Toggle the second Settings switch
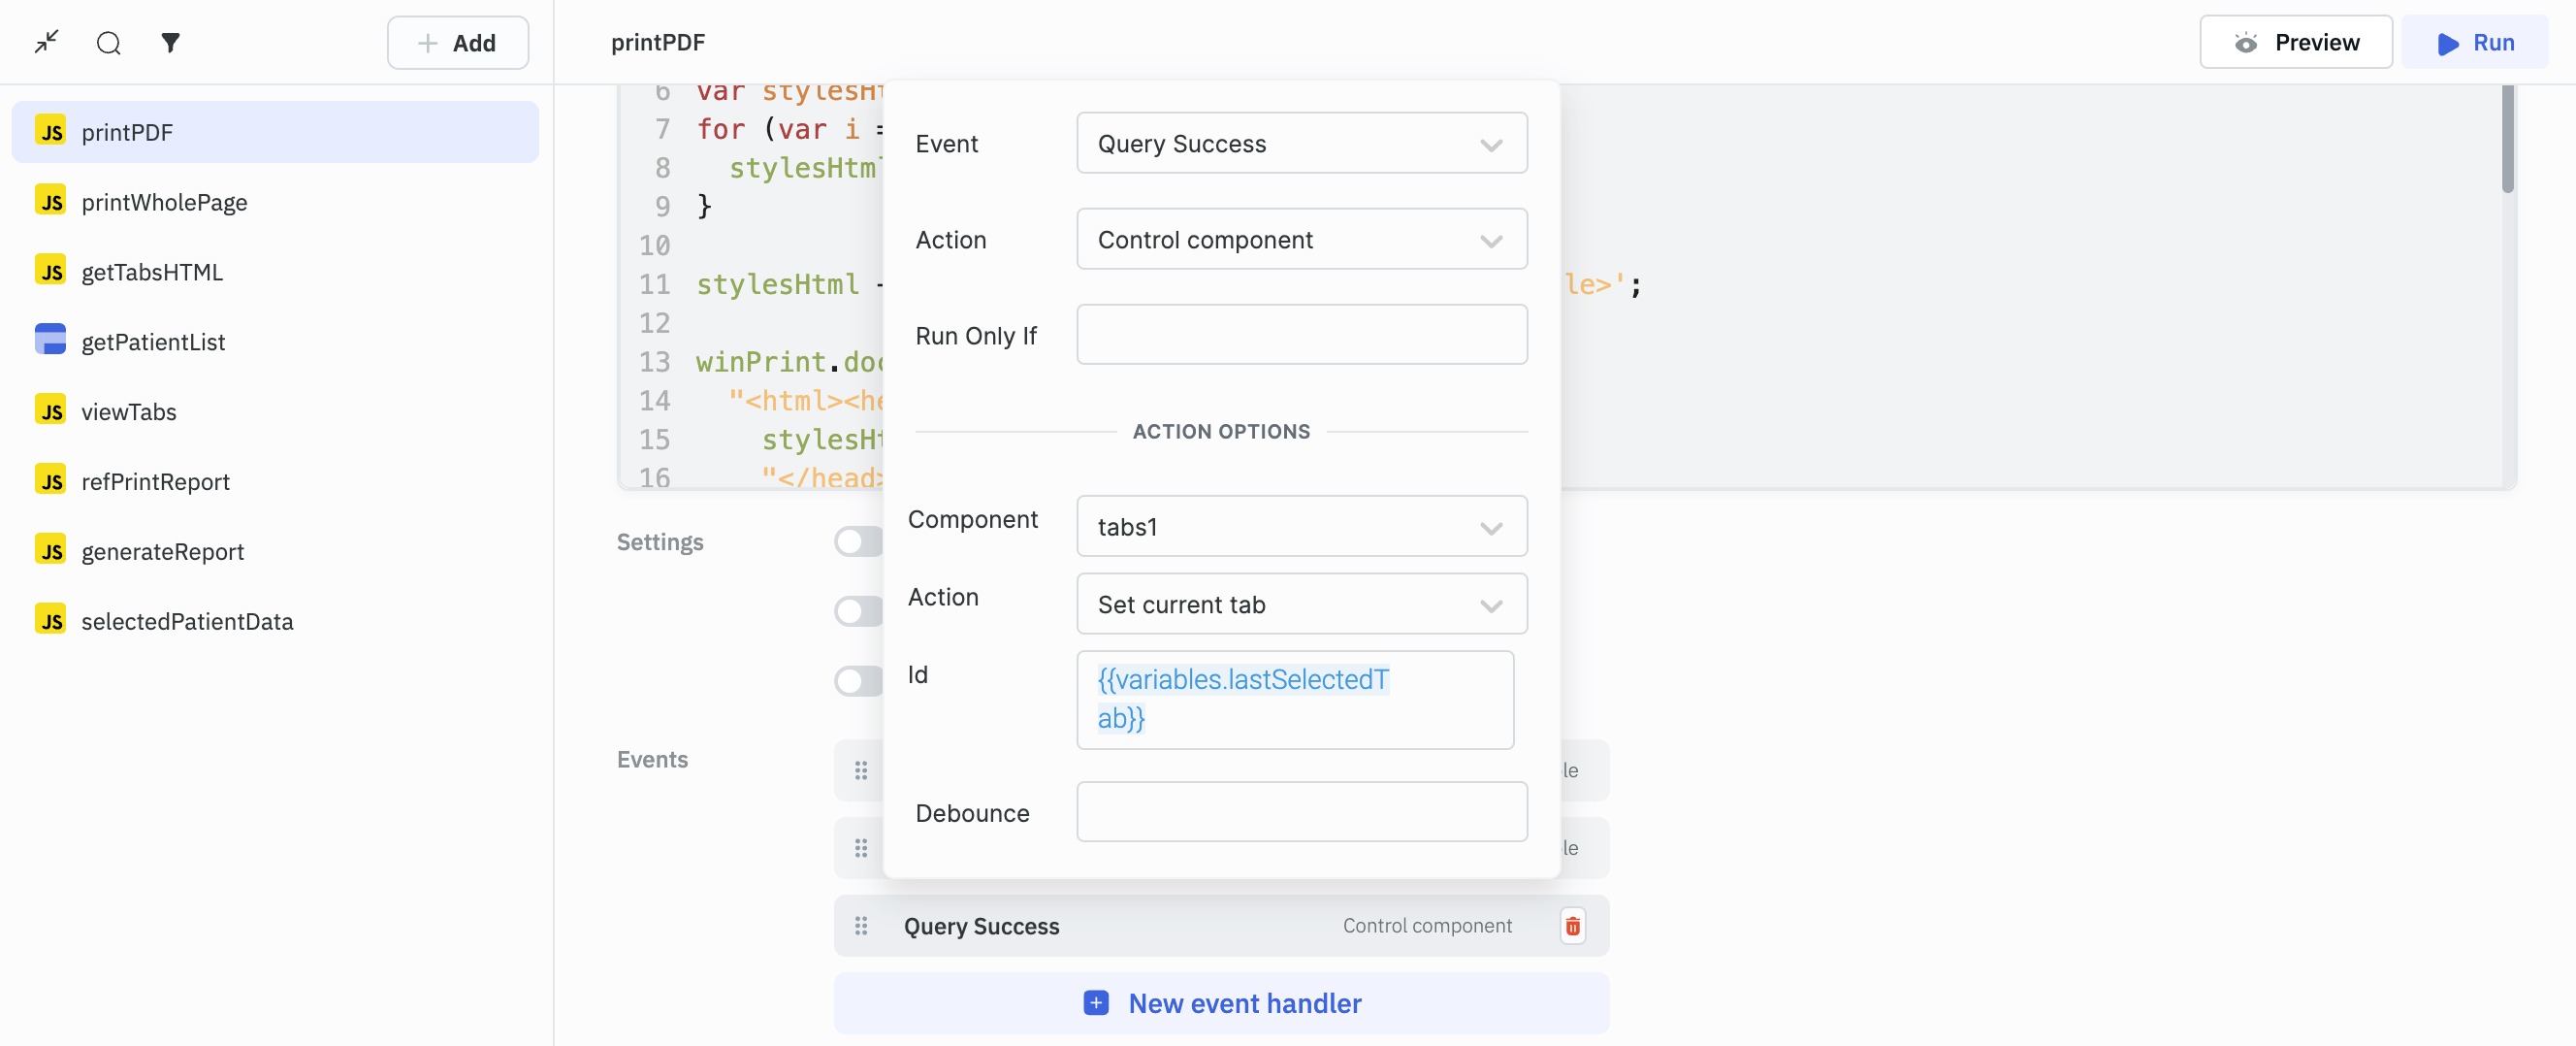The height and width of the screenshot is (1046, 2576). [858, 611]
